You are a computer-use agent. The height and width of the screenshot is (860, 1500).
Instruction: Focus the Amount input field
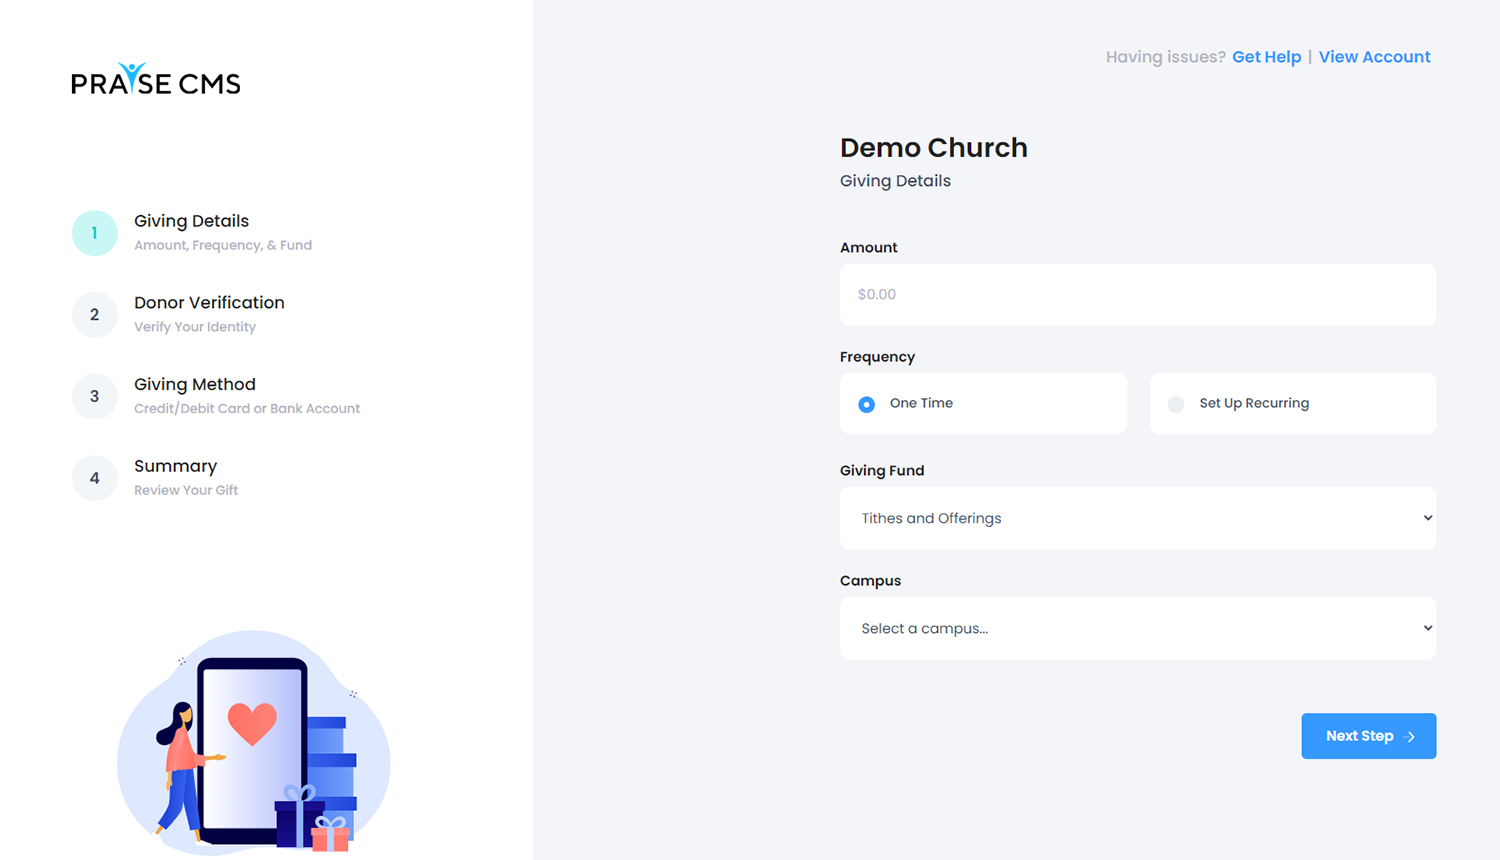(1138, 294)
